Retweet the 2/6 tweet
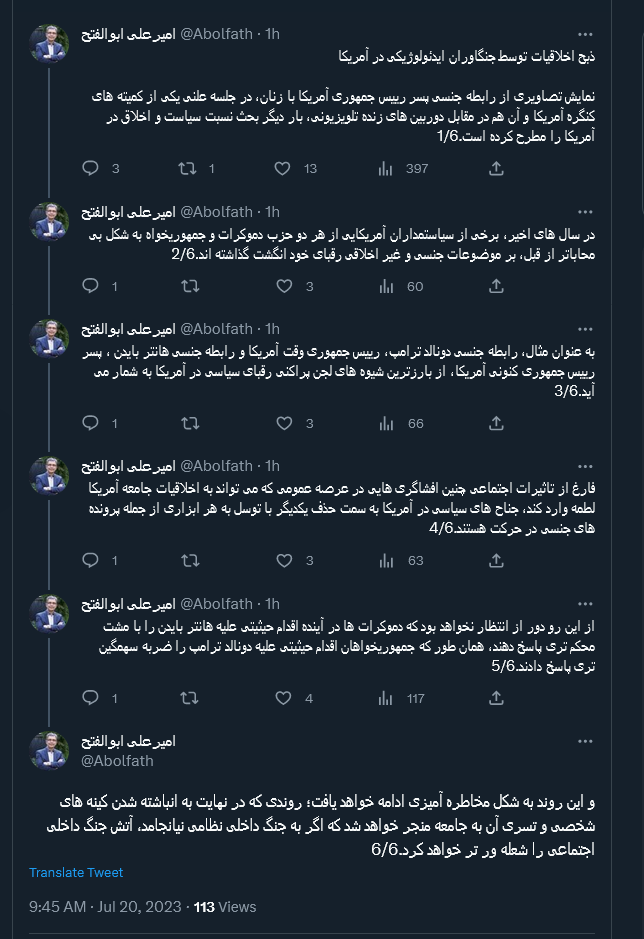The height and width of the screenshot is (939, 644). click(191, 287)
